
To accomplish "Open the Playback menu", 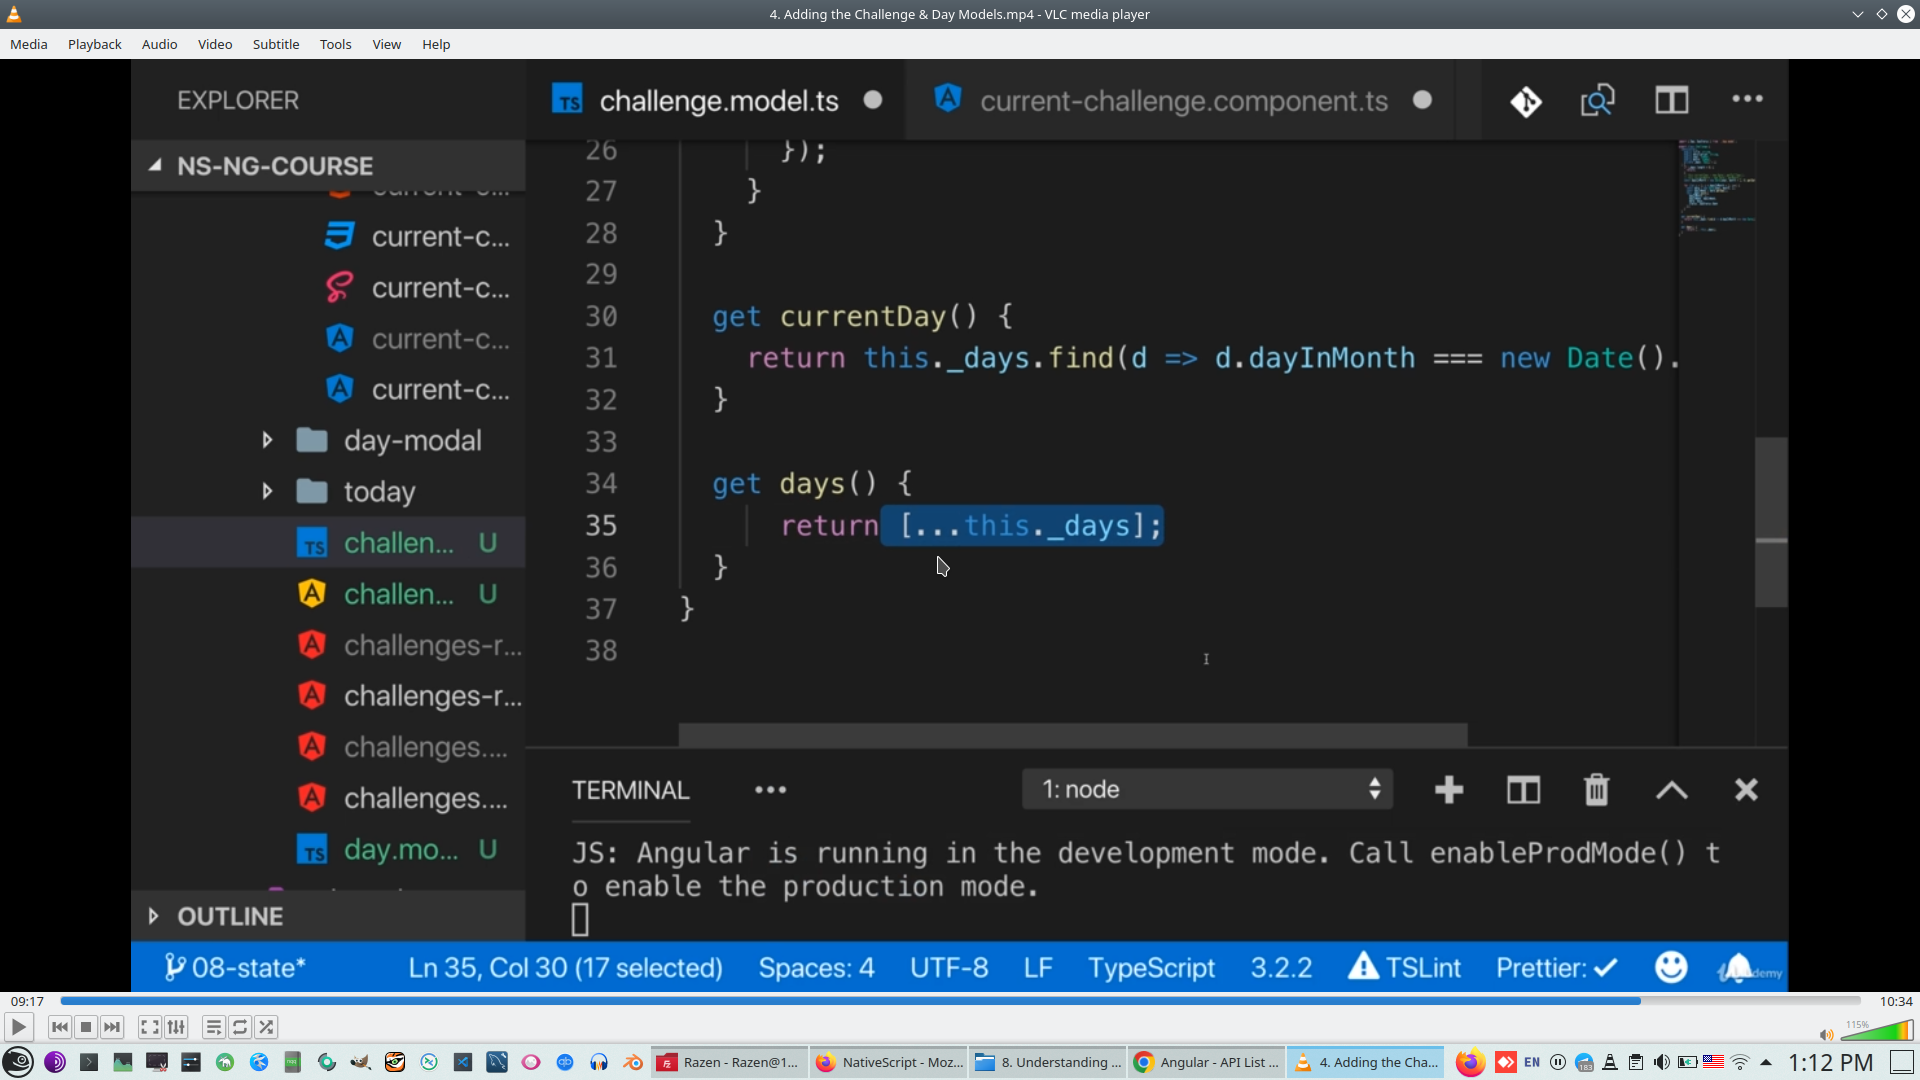I will pos(94,44).
